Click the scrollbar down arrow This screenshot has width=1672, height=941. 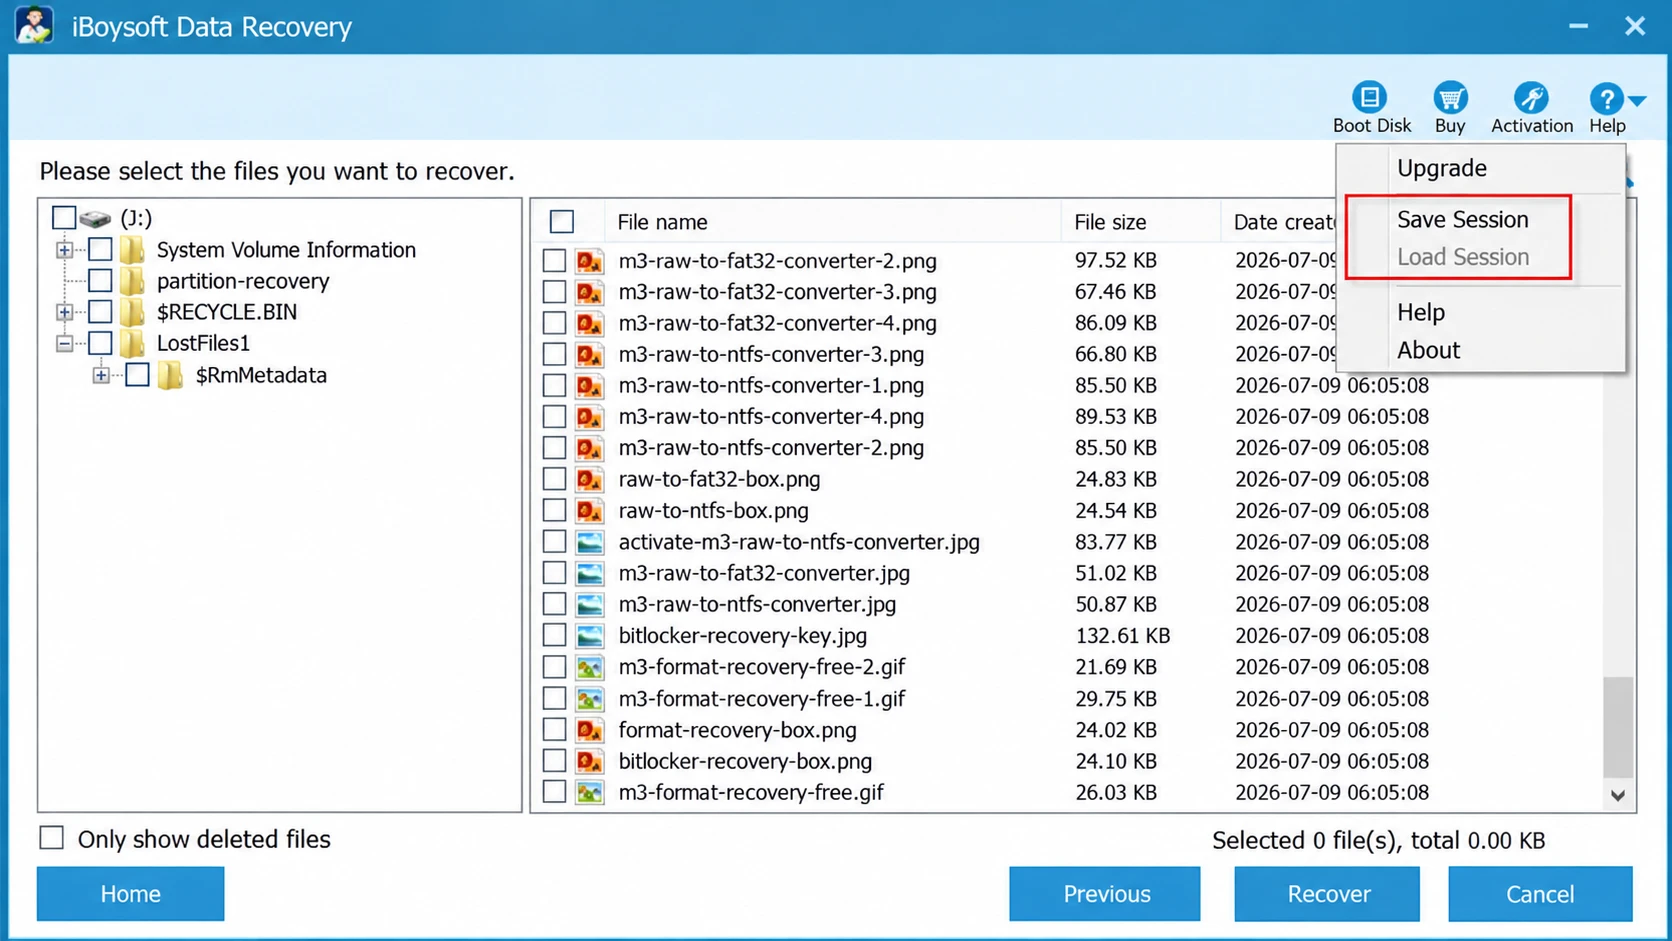[1618, 795]
